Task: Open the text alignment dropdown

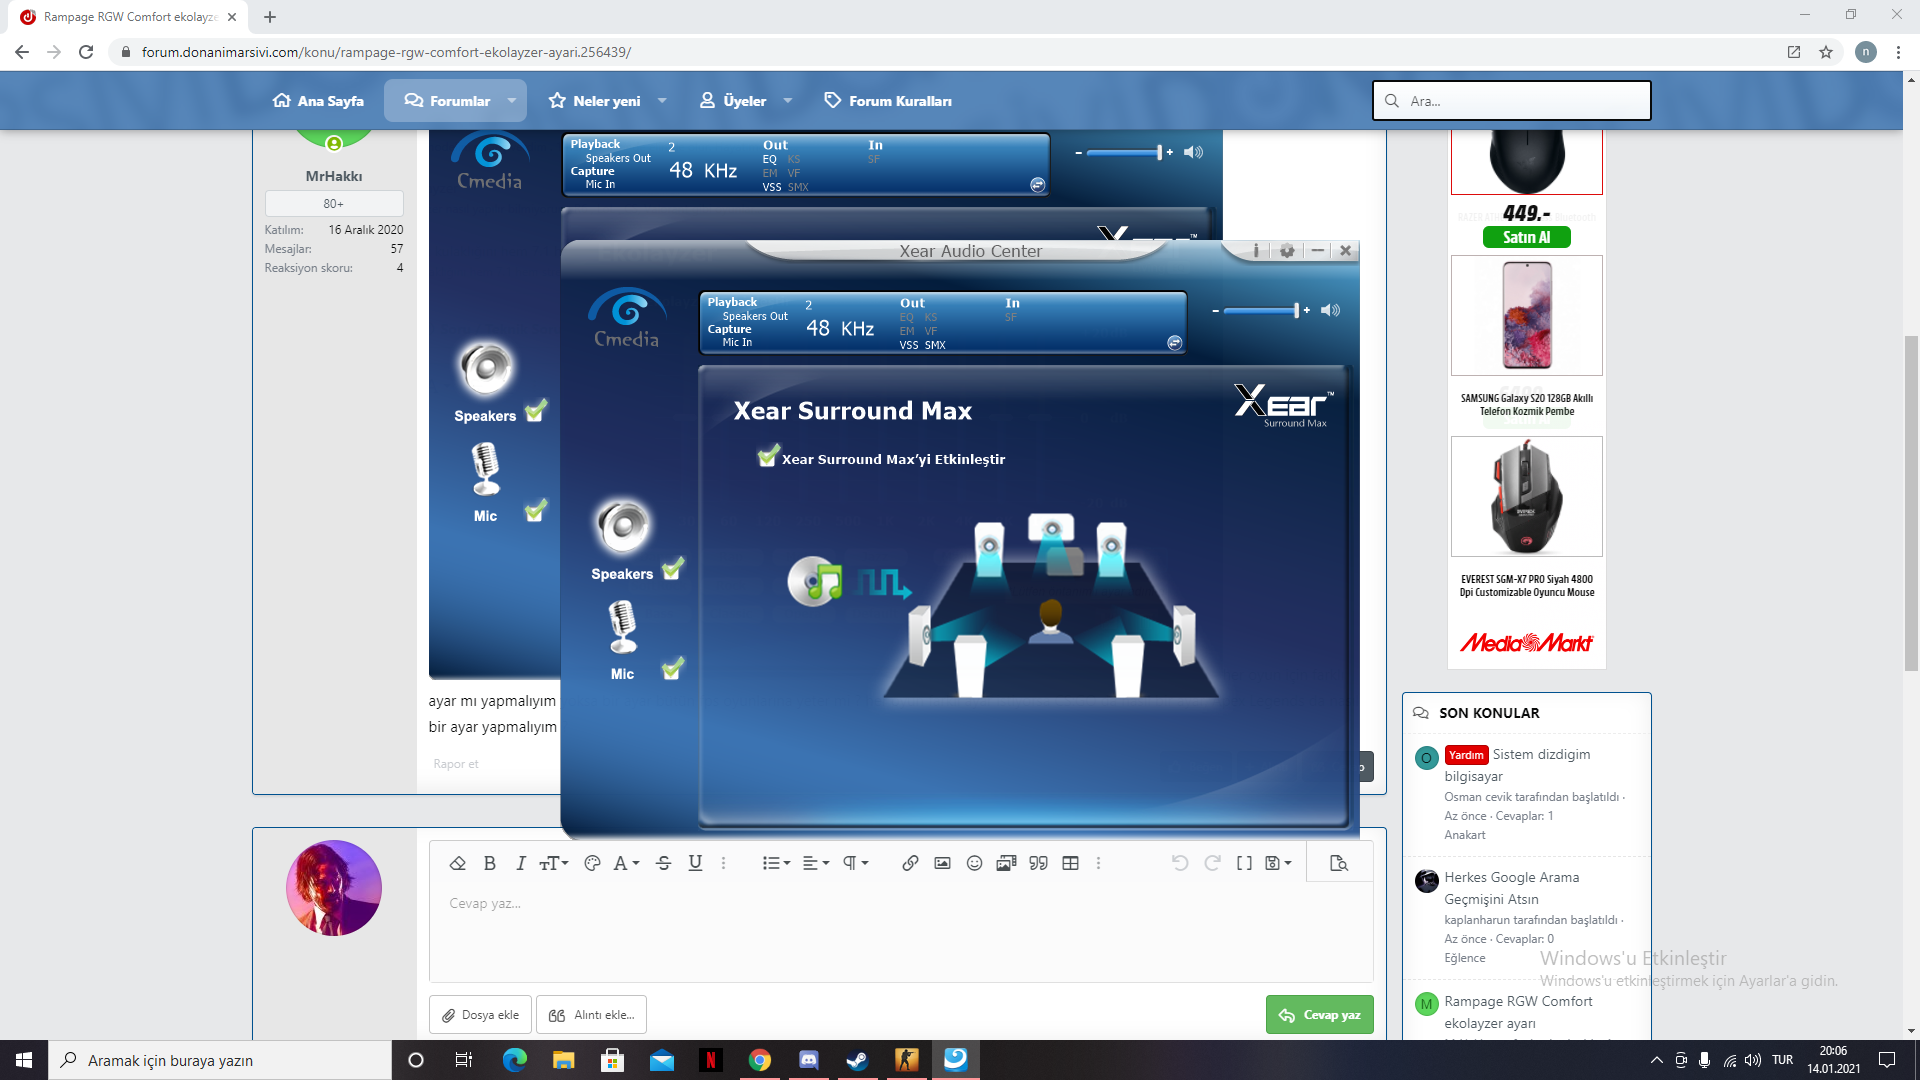Action: tap(816, 863)
